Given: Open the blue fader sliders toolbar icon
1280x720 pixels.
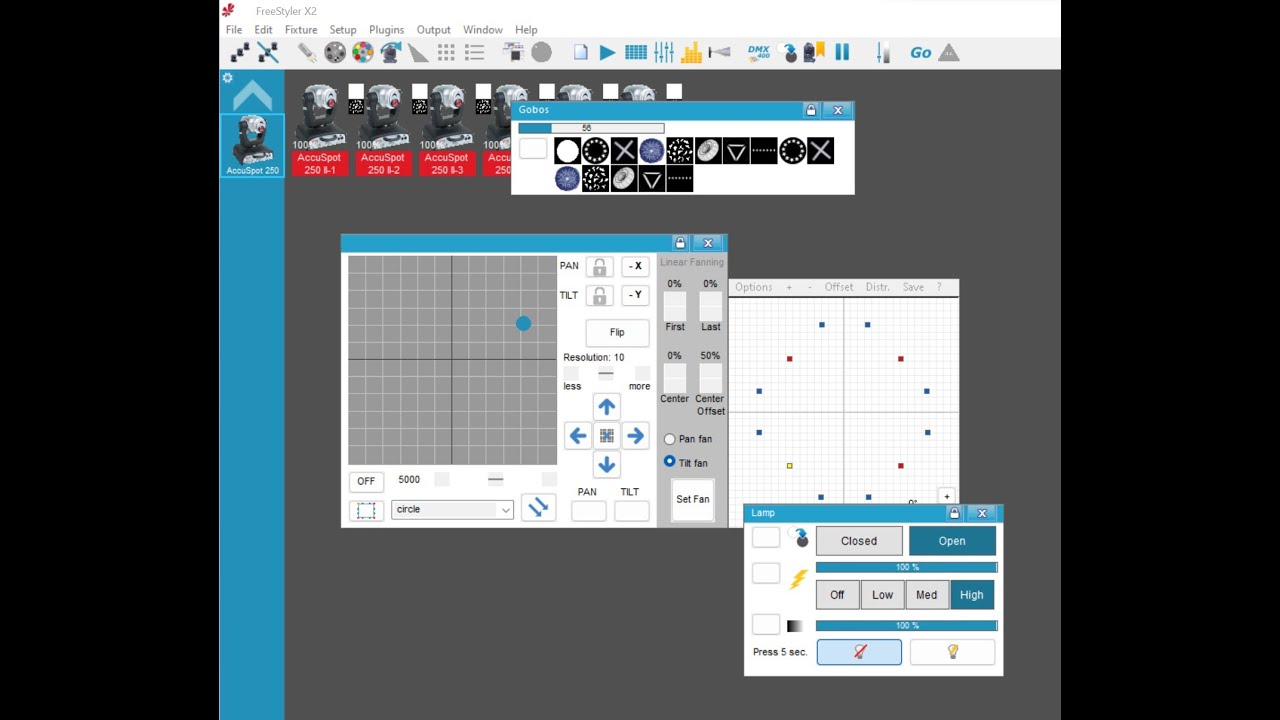Looking at the screenshot, I should tap(663, 53).
